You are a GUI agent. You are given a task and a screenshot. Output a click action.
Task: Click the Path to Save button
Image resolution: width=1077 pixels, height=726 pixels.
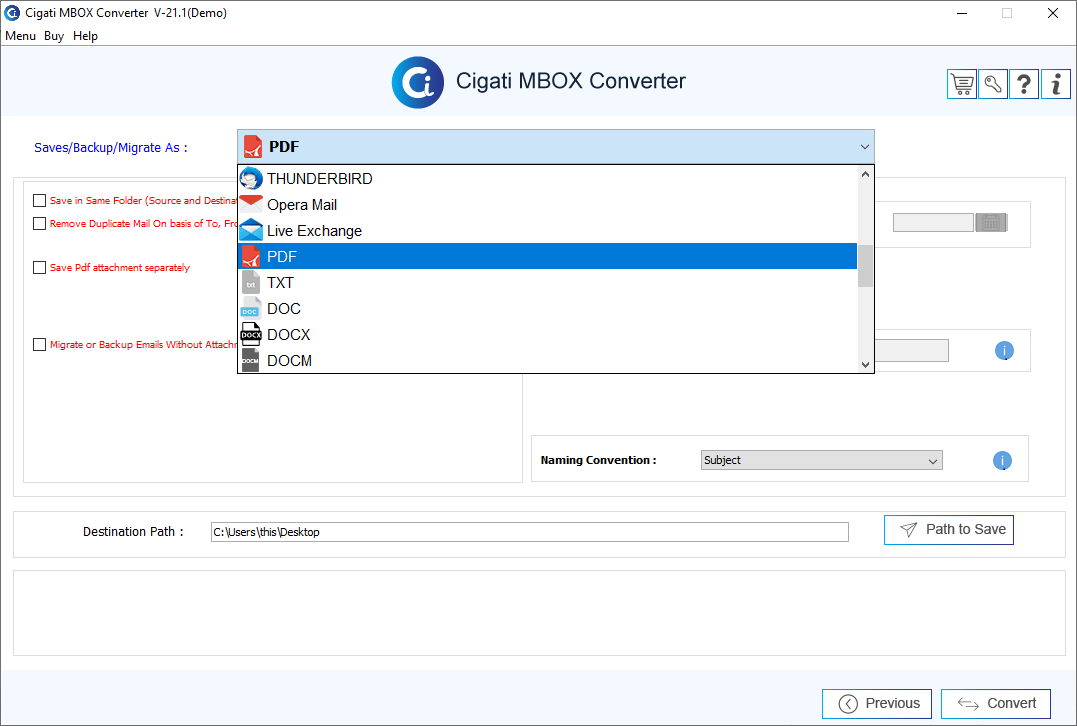click(949, 530)
